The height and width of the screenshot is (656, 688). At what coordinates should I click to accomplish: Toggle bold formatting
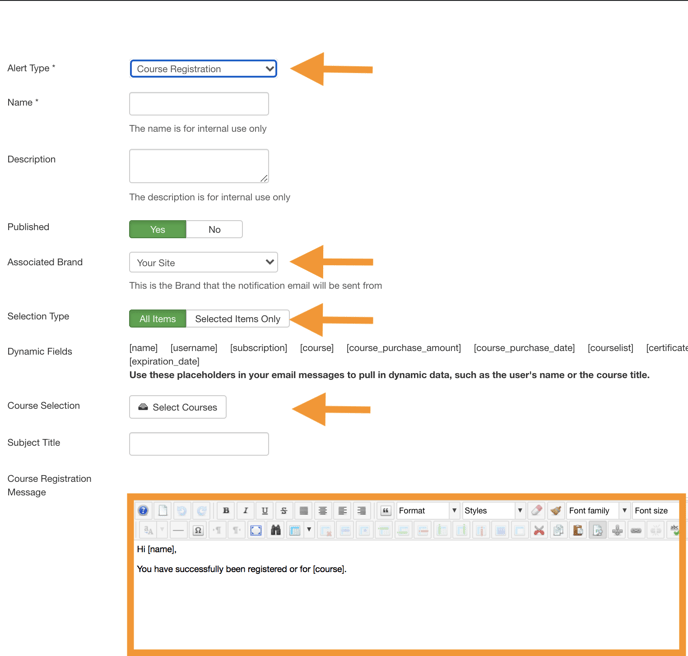226,511
